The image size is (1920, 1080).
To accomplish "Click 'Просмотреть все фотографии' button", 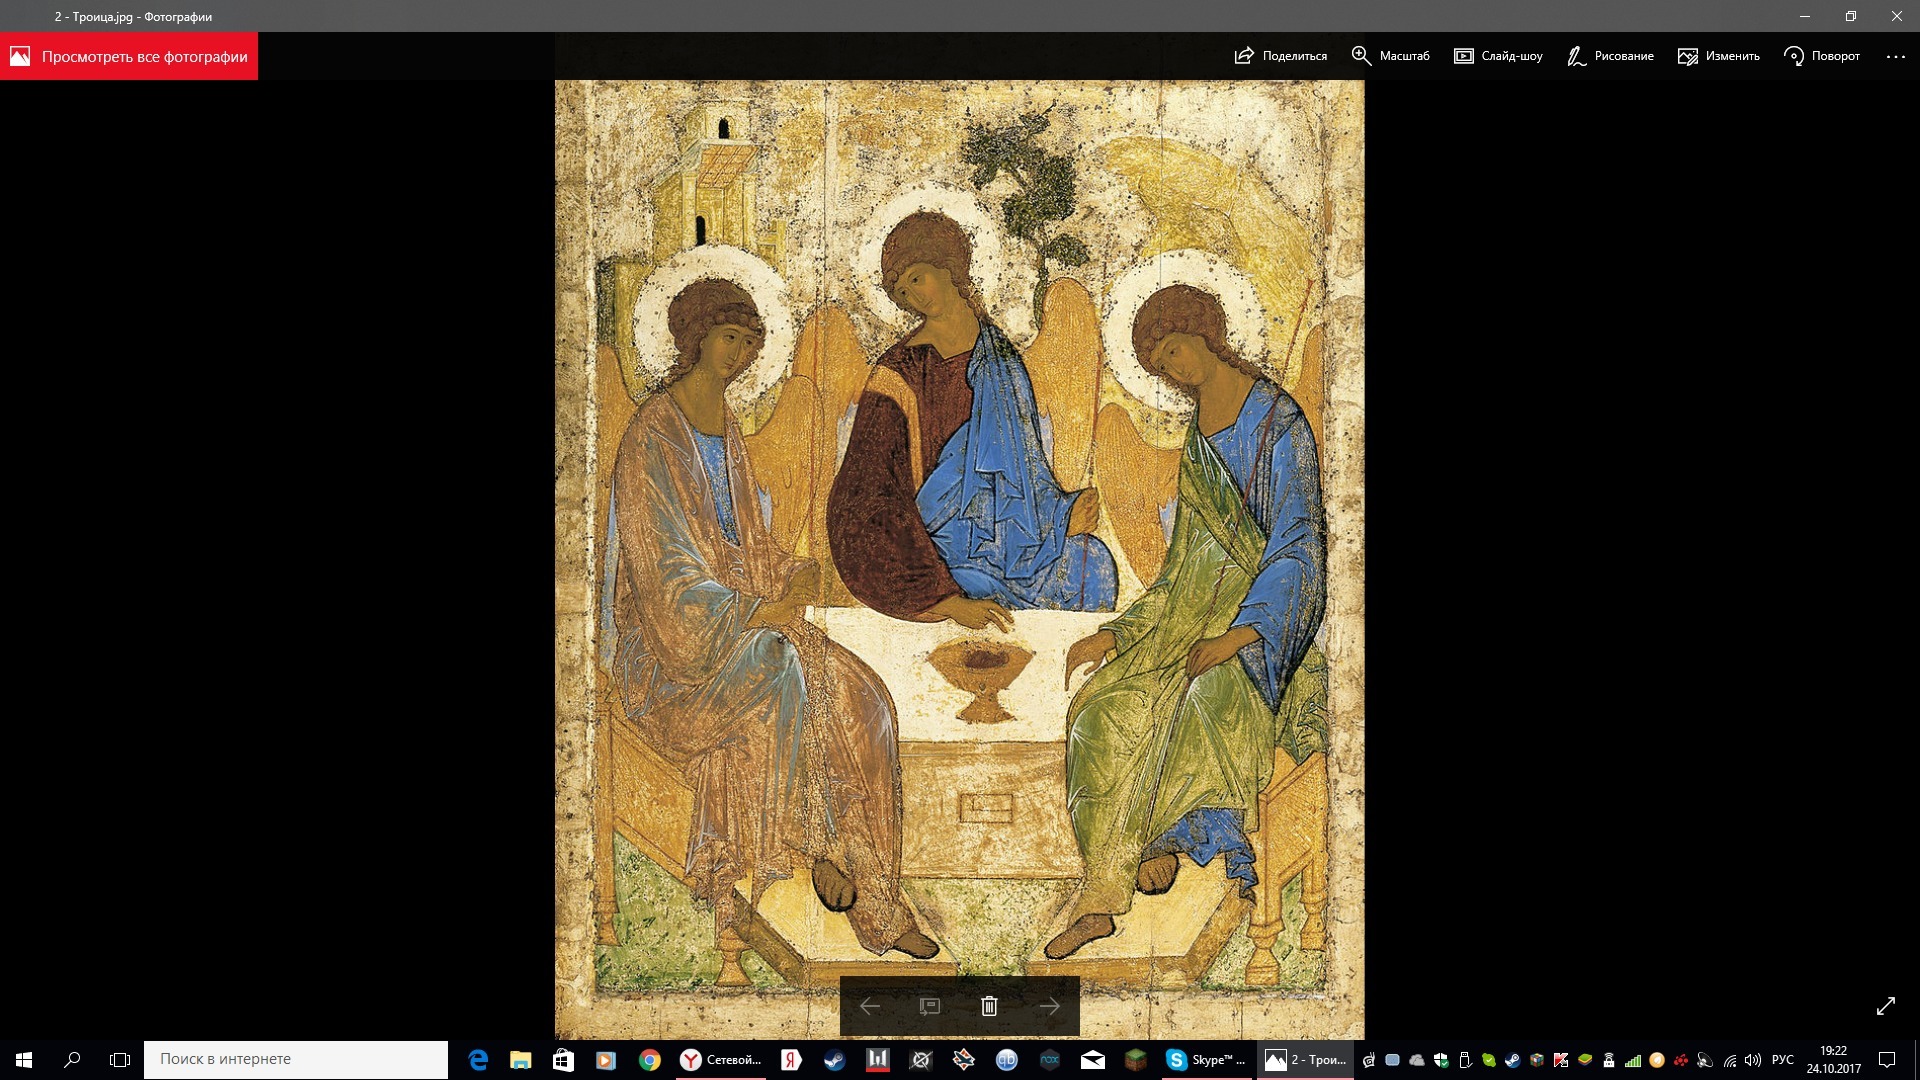I will tap(129, 56).
